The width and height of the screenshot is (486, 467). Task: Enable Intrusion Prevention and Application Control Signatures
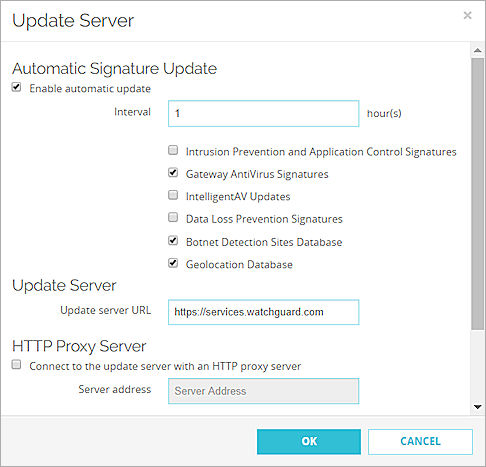(x=173, y=150)
